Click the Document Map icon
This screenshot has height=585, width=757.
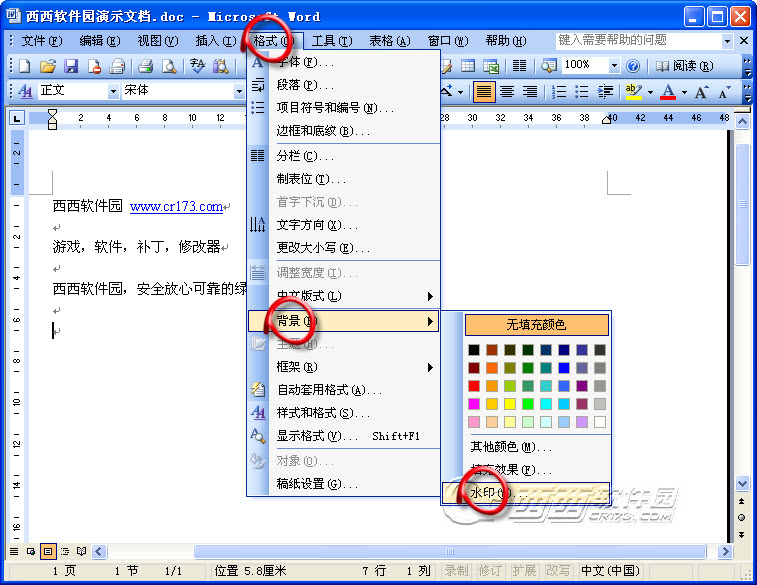pos(548,66)
